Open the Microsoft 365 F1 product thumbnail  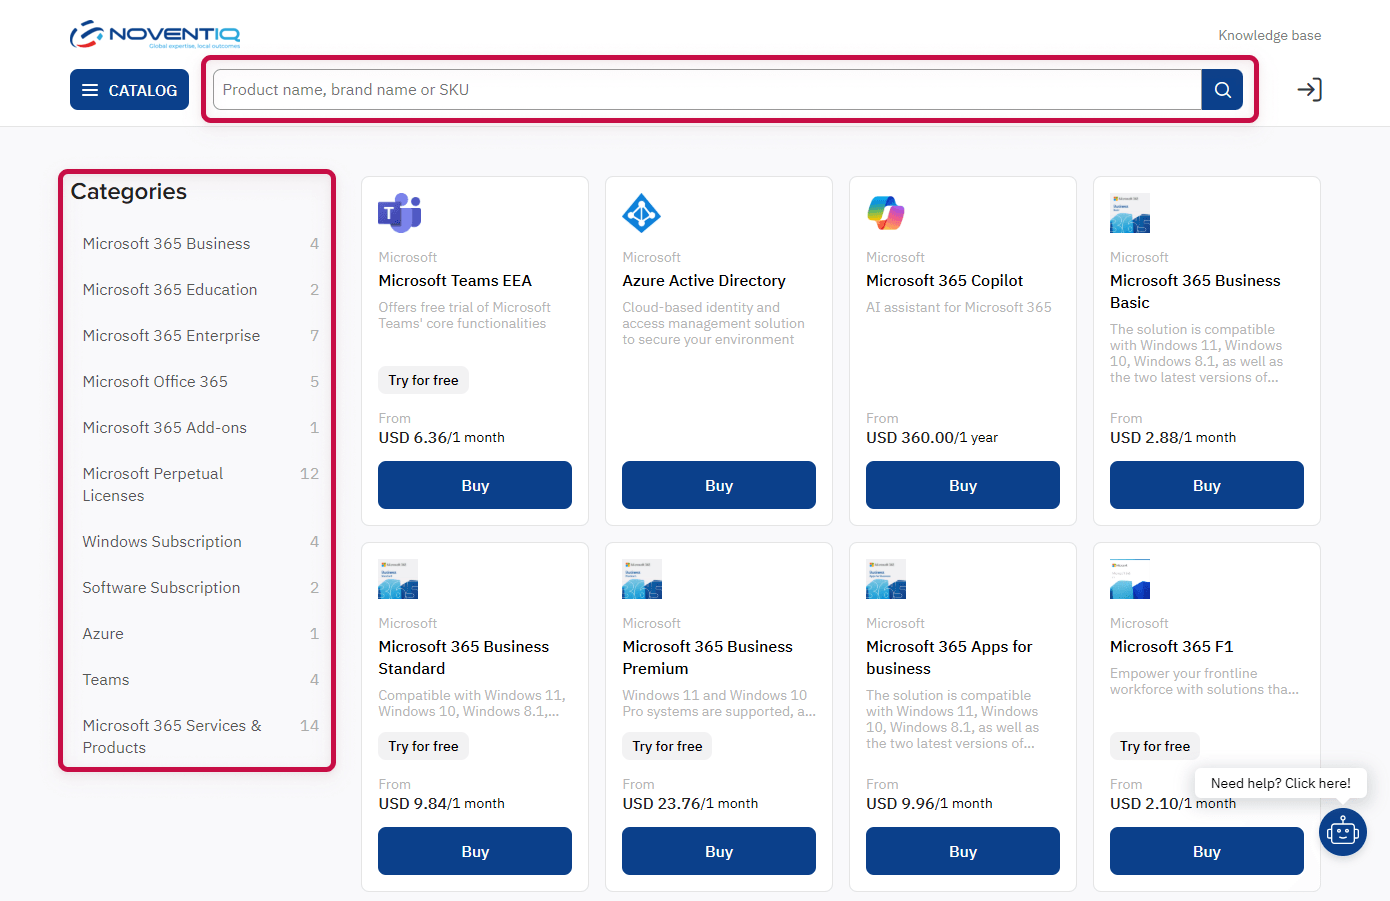click(1129, 578)
